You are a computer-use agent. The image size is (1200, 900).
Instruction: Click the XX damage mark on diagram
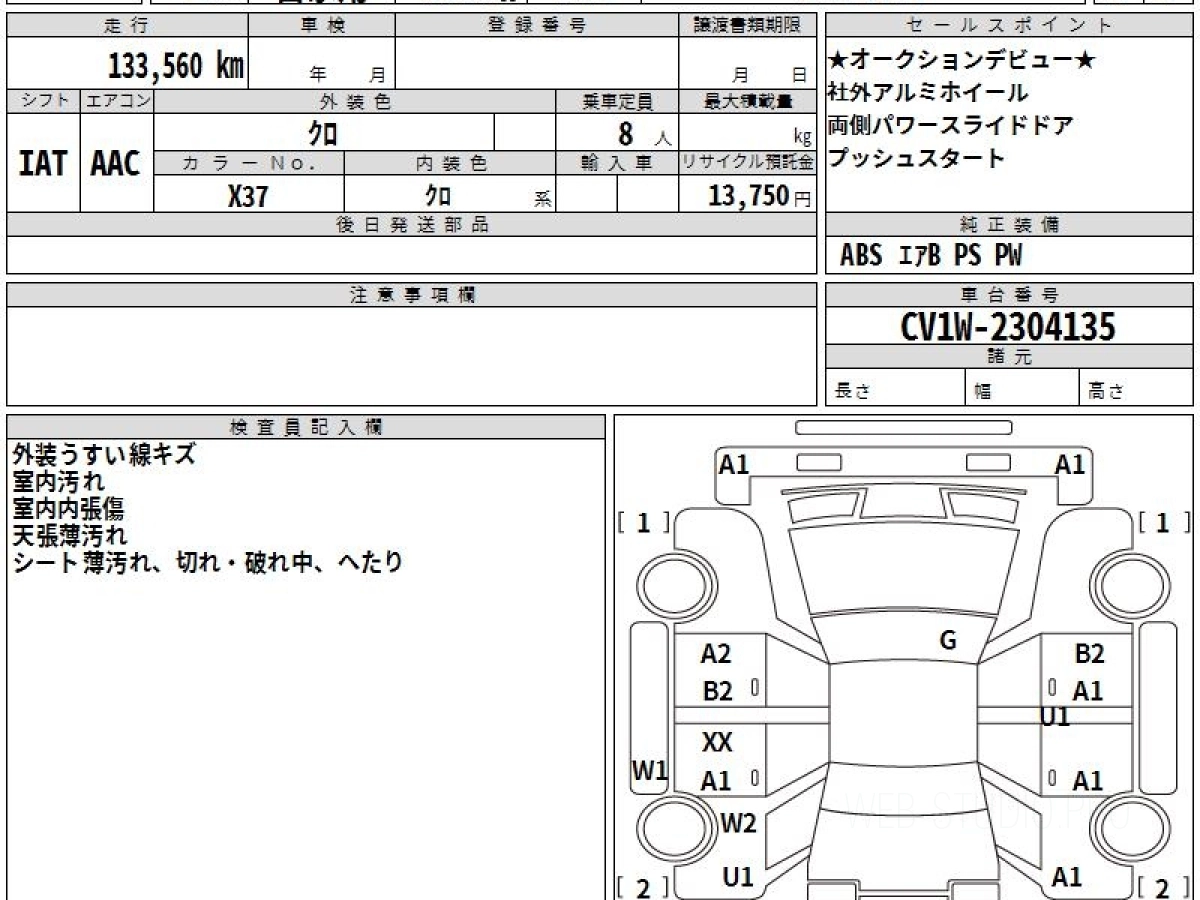(717, 743)
